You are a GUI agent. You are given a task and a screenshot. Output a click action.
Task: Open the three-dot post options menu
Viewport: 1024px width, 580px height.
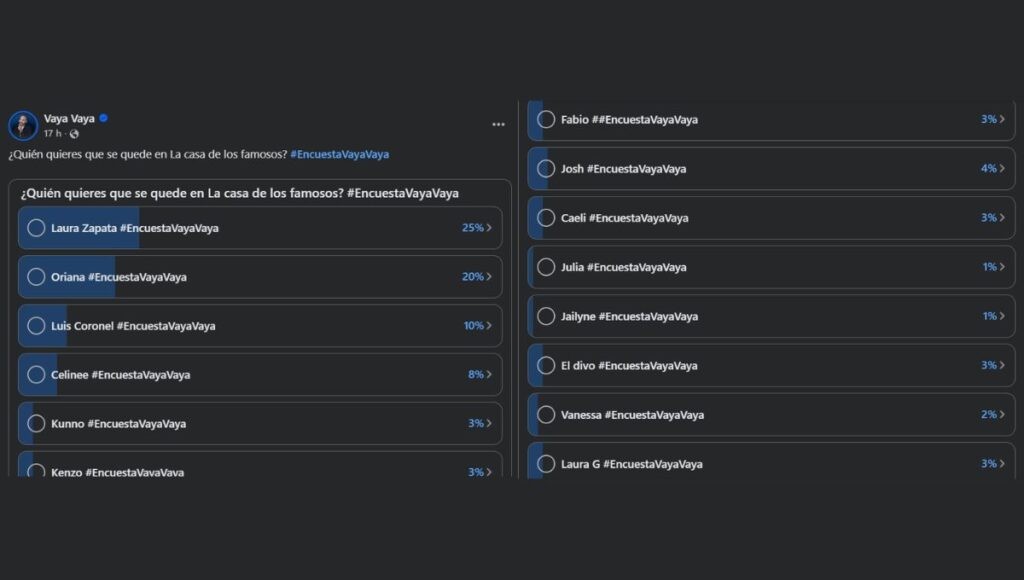coord(498,125)
